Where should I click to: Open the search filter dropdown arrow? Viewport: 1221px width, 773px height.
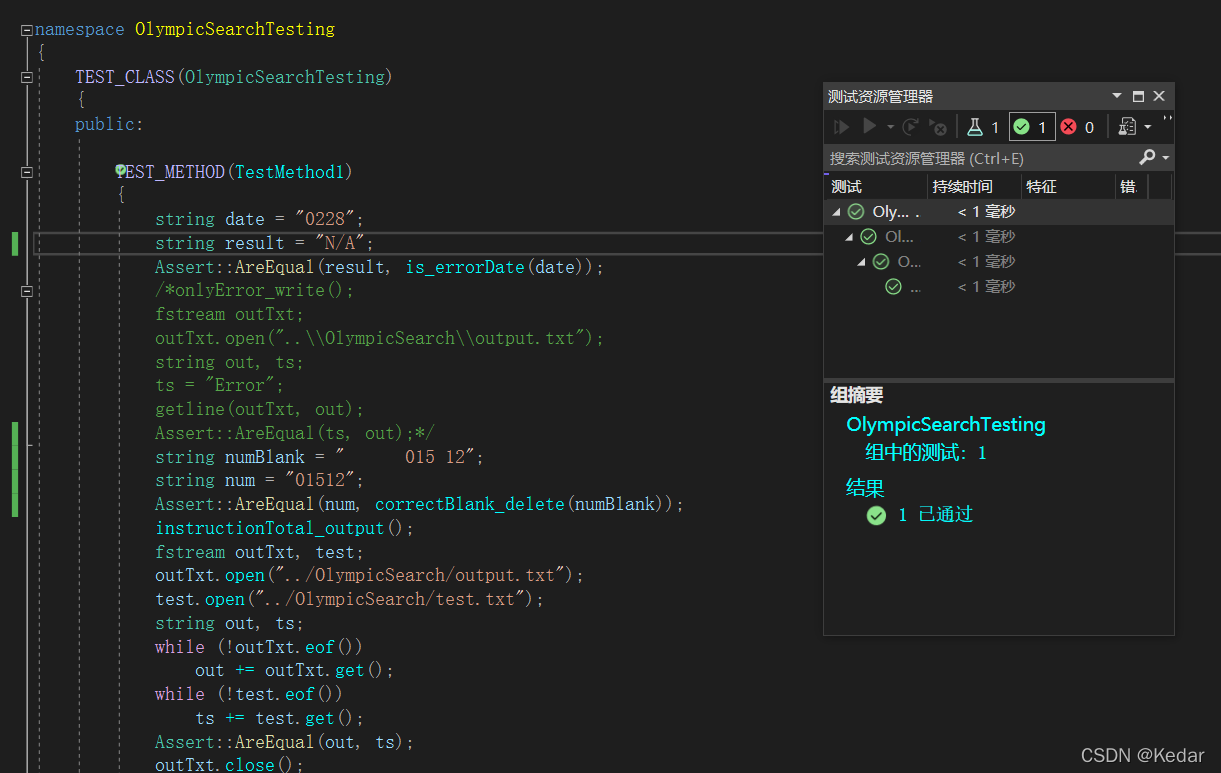click(1166, 158)
